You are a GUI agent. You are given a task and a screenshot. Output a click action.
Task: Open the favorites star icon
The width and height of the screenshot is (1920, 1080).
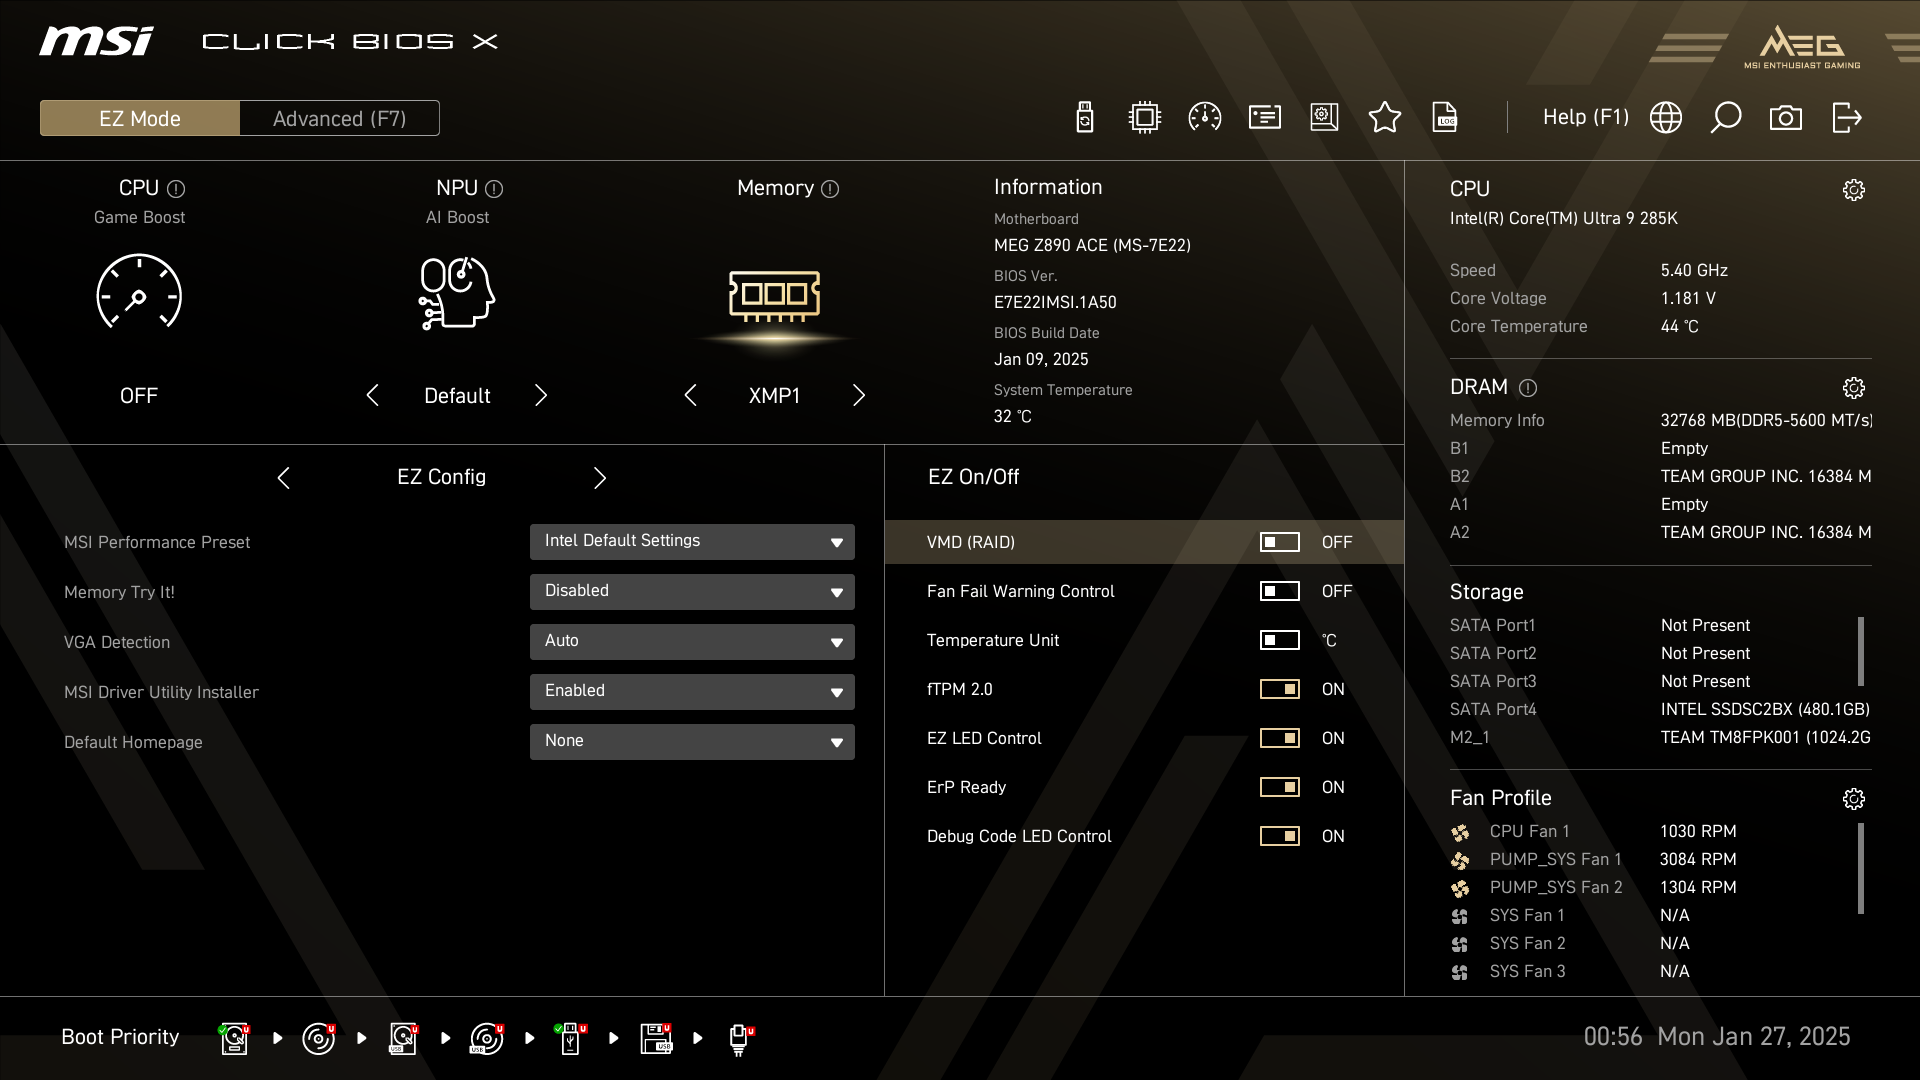click(x=1384, y=118)
